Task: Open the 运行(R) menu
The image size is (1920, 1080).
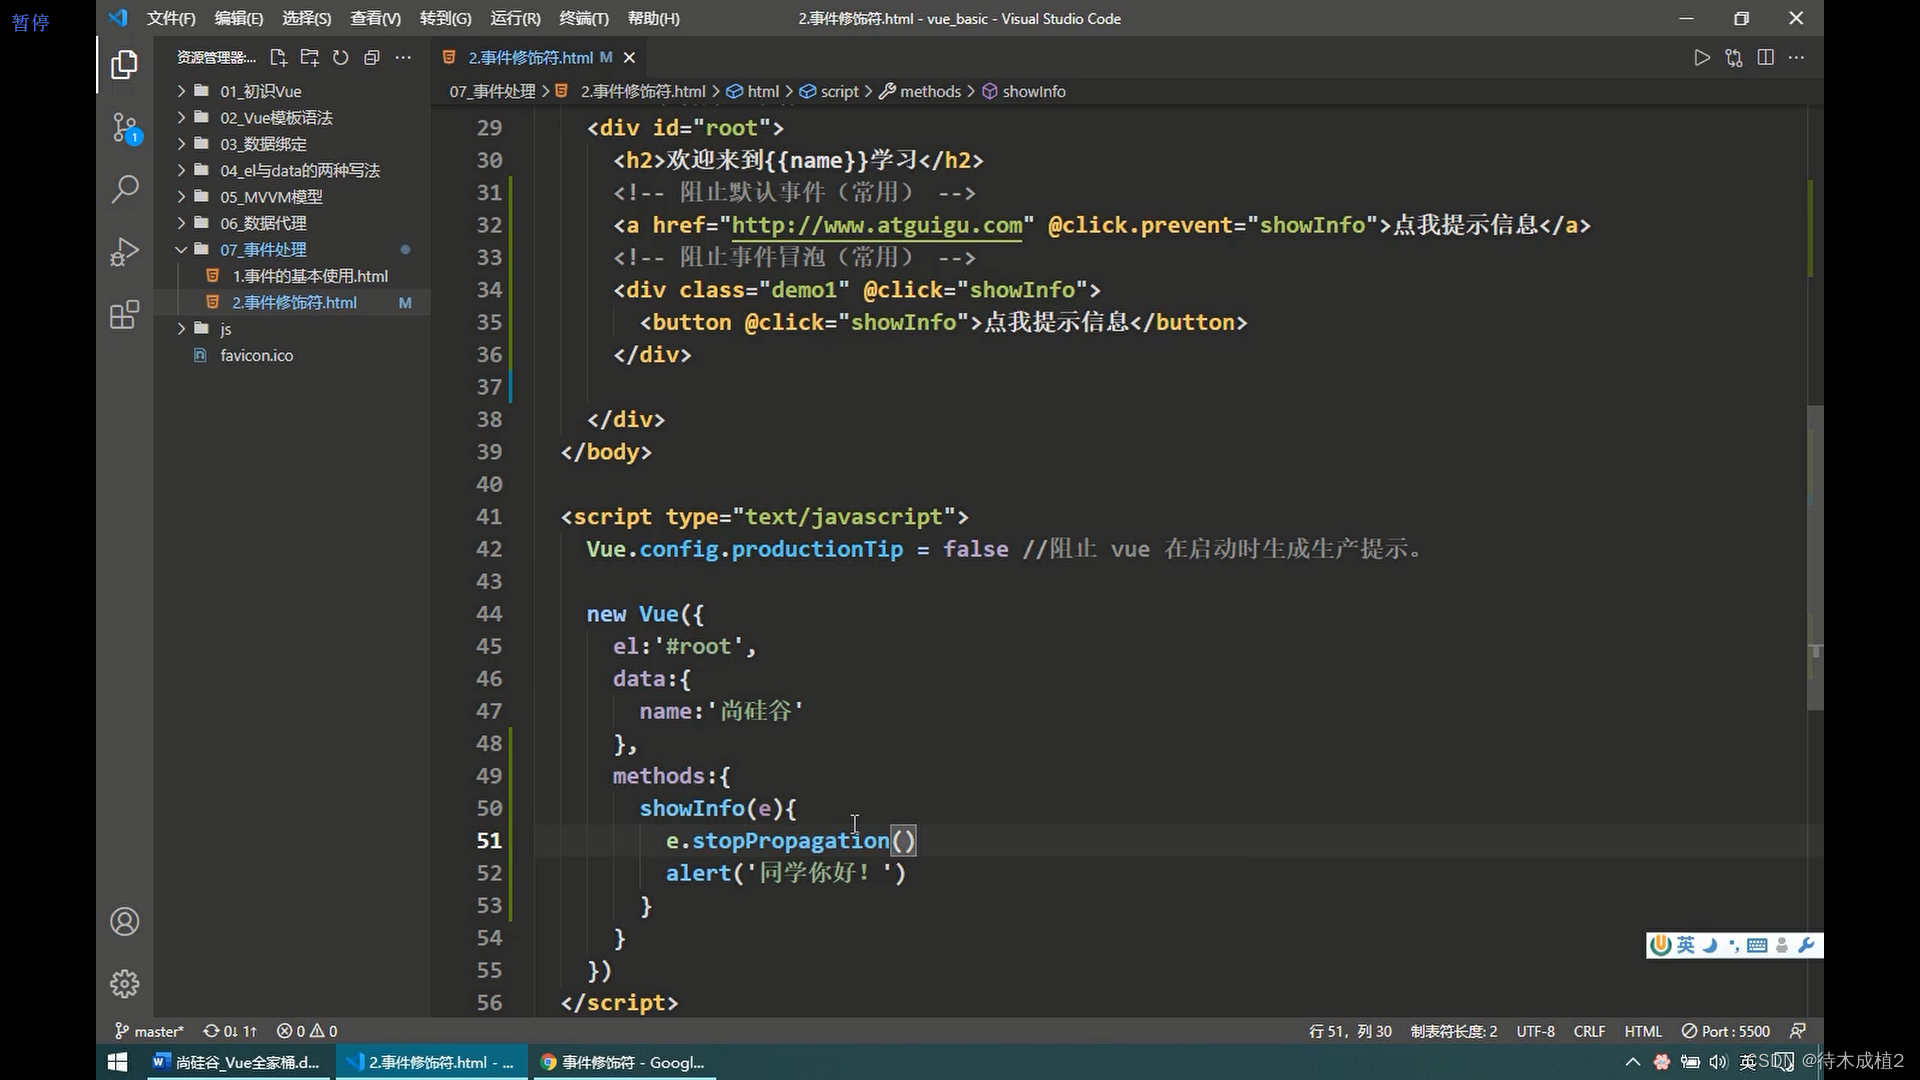Action: coord(515,18)
